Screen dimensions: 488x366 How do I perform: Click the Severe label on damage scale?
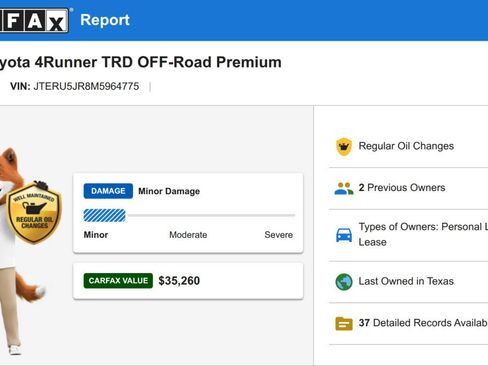click(279, 235)
